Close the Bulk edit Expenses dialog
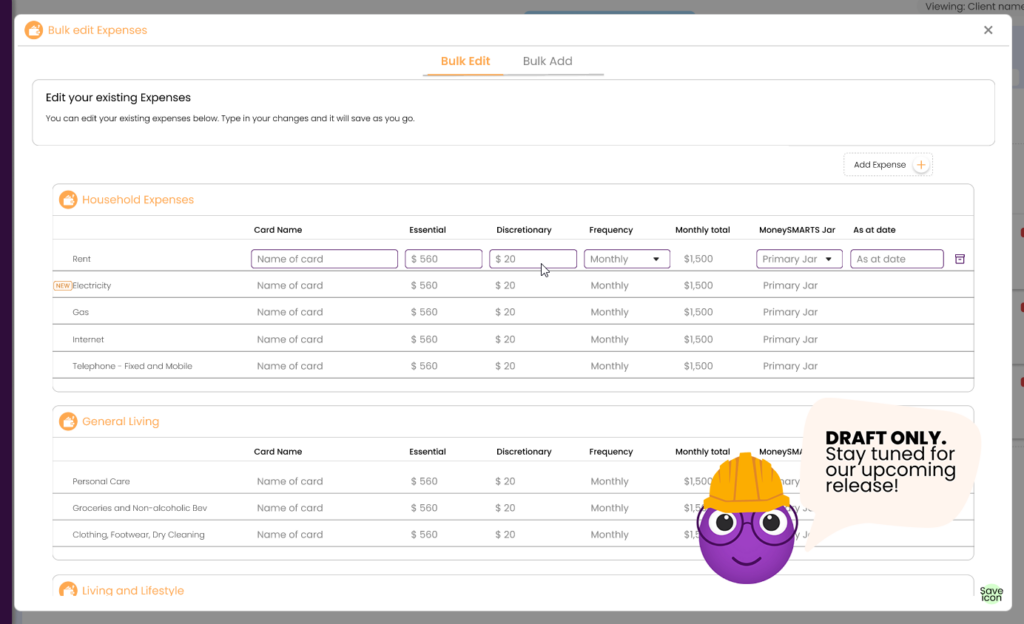Image resolution: width=1024 pixels, height=624 pixels. (988, 29)
